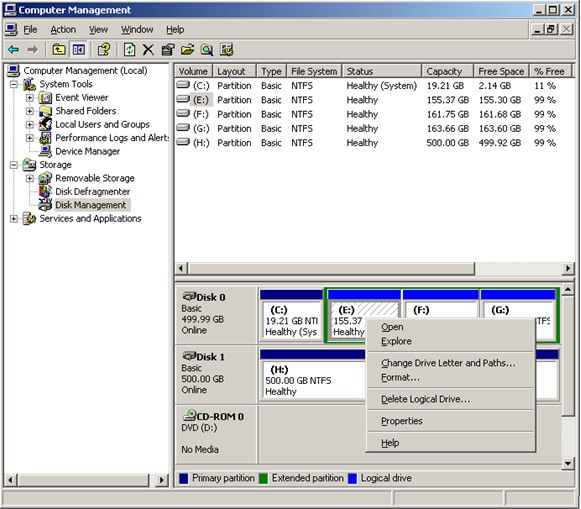Click the volume list horizontal scrollbar

374,268
